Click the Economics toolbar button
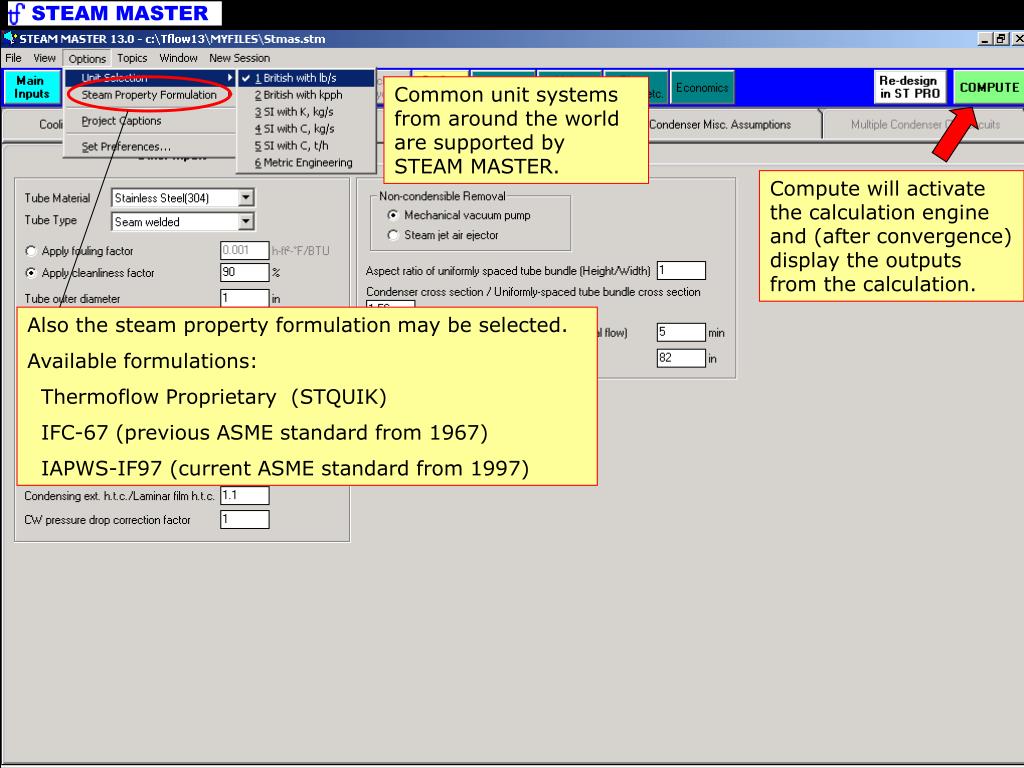Screen dimensions: 1024x768 tap(702, 88)
